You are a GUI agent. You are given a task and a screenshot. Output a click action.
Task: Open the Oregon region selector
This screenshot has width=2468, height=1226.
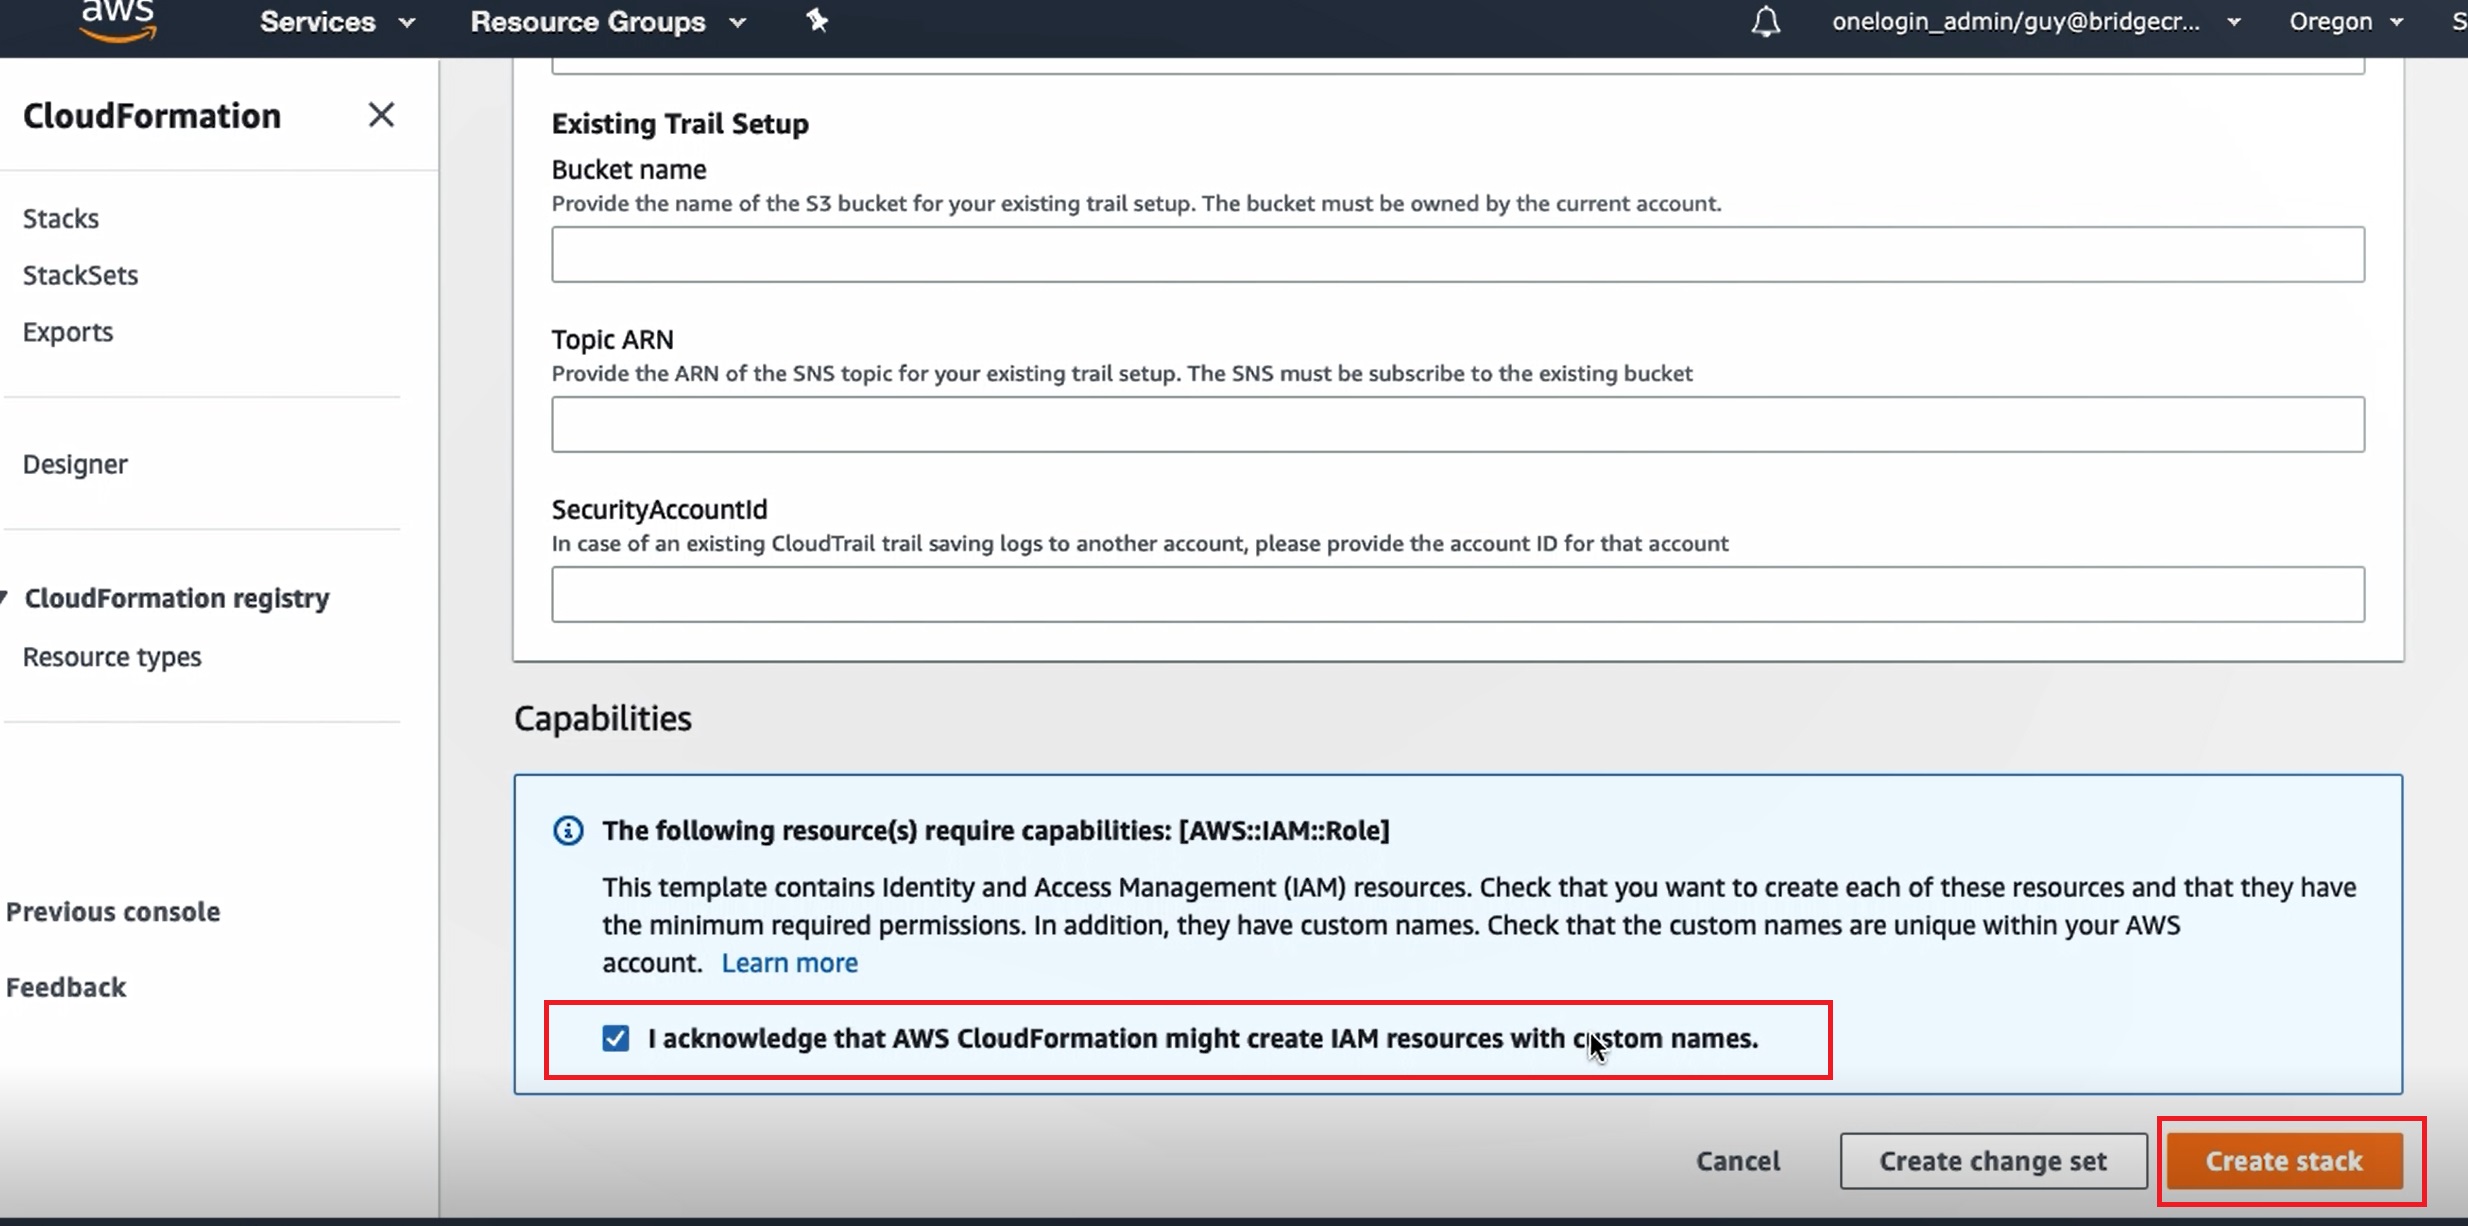pos(2345,22)
